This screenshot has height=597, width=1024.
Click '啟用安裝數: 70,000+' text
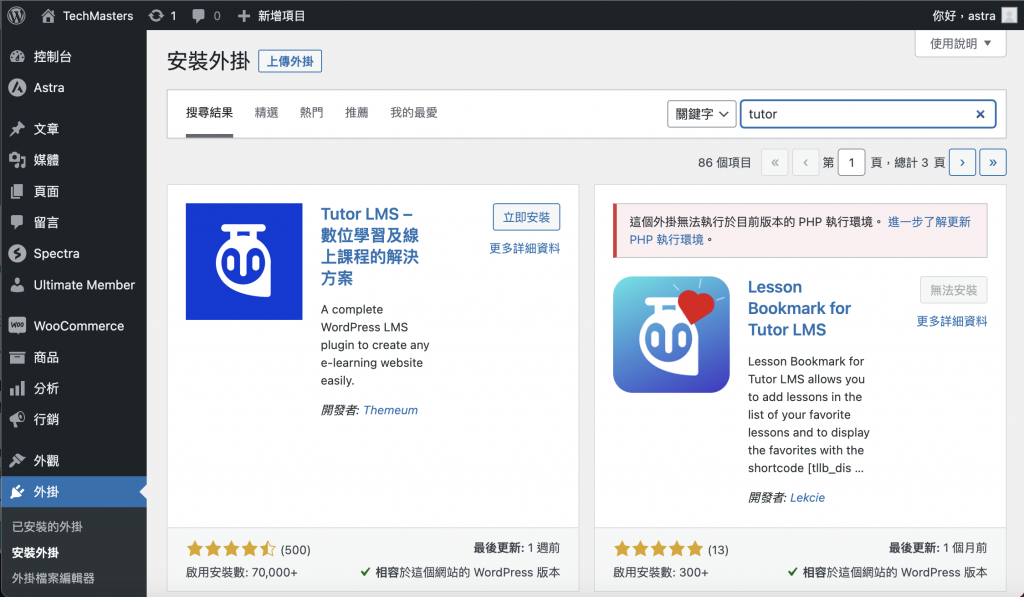[x=242, y=572]
